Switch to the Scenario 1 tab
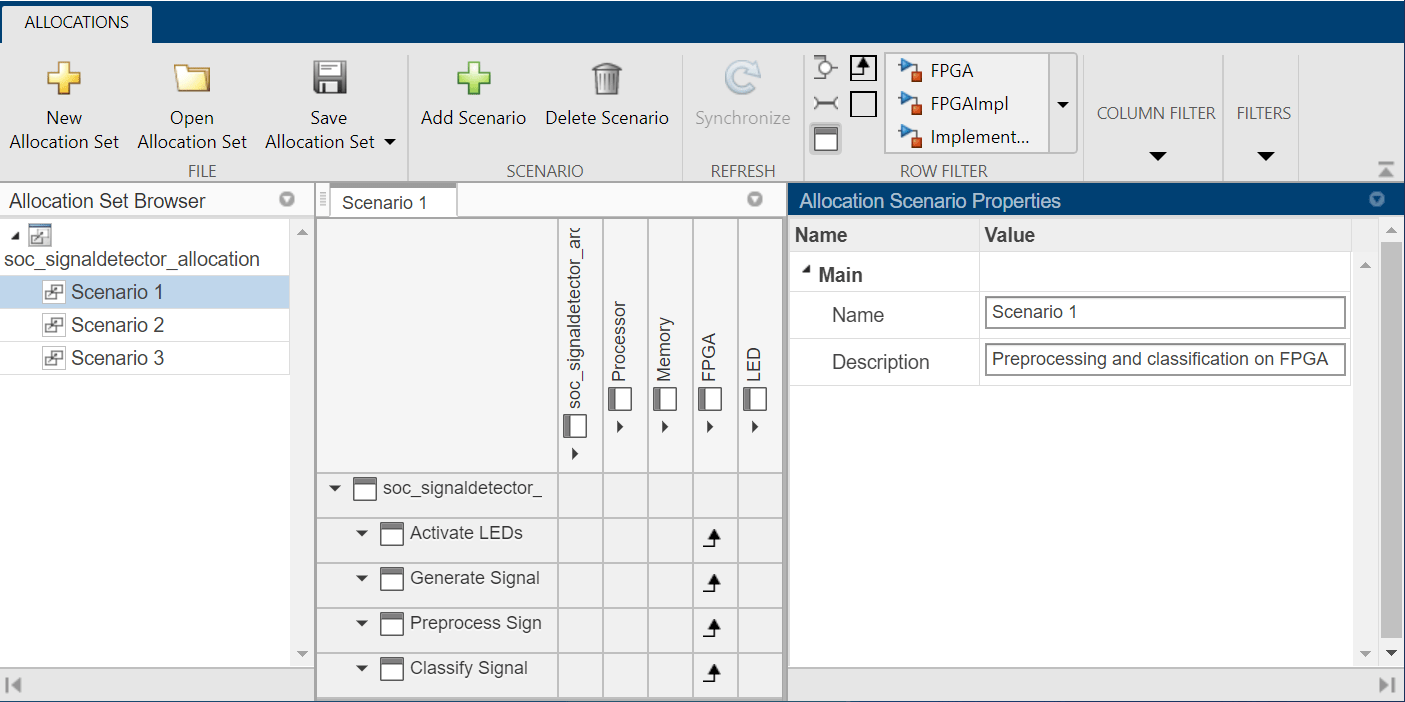 point(385,202)
